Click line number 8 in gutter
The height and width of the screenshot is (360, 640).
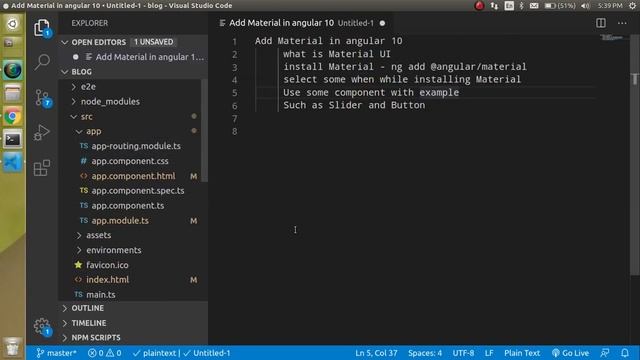click(x=234, y=131)
